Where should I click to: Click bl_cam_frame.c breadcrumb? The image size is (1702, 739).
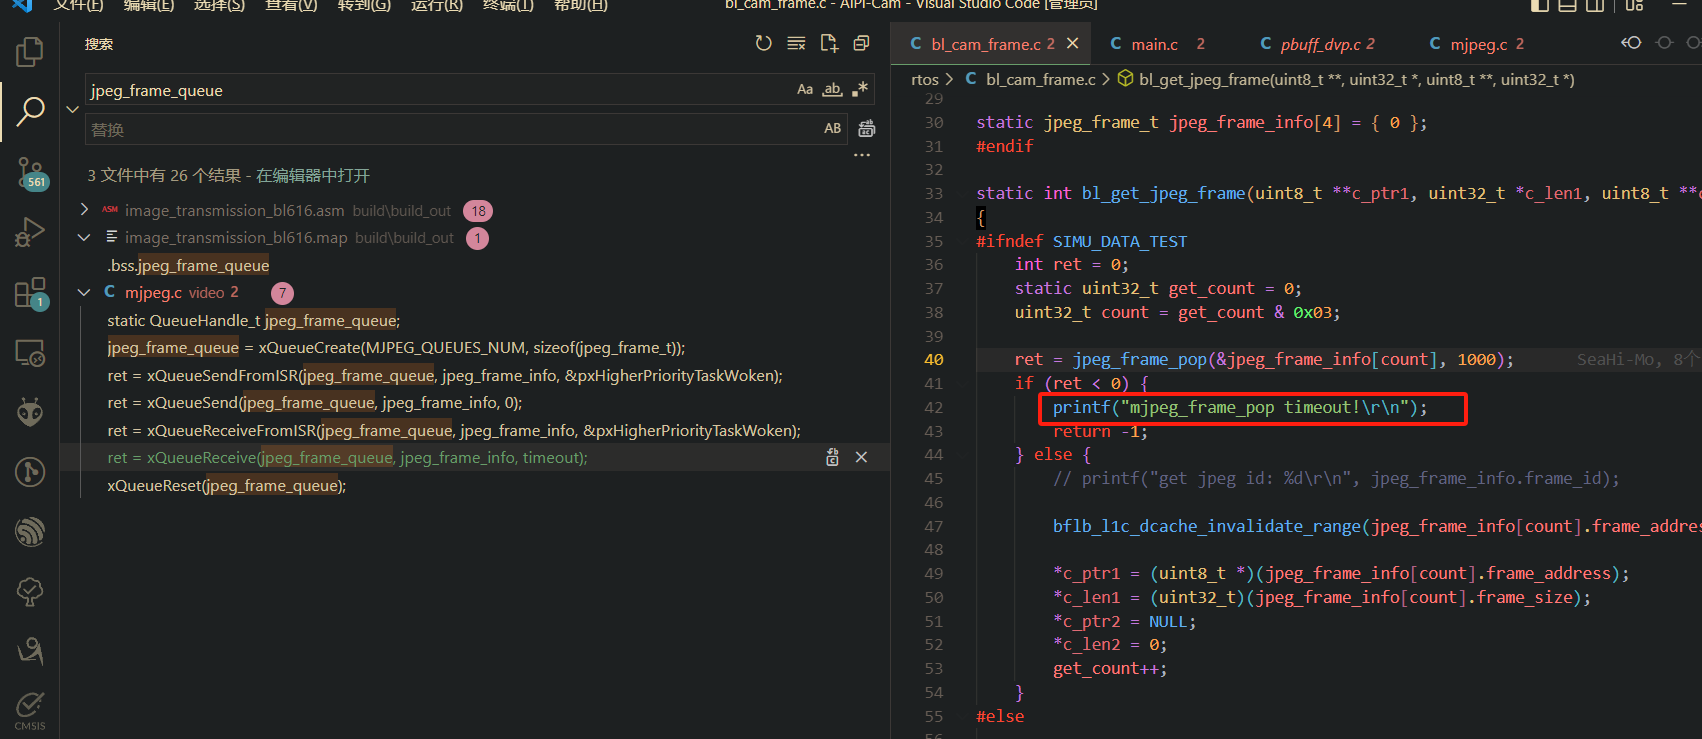1030,79
